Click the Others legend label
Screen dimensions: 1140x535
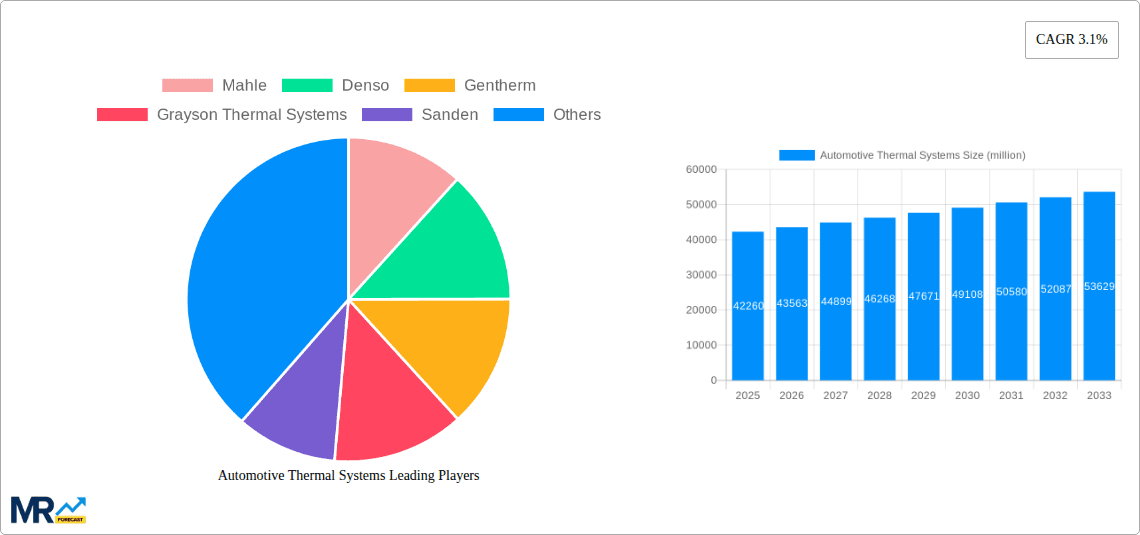pyautogui.click(x=577, y=115)
